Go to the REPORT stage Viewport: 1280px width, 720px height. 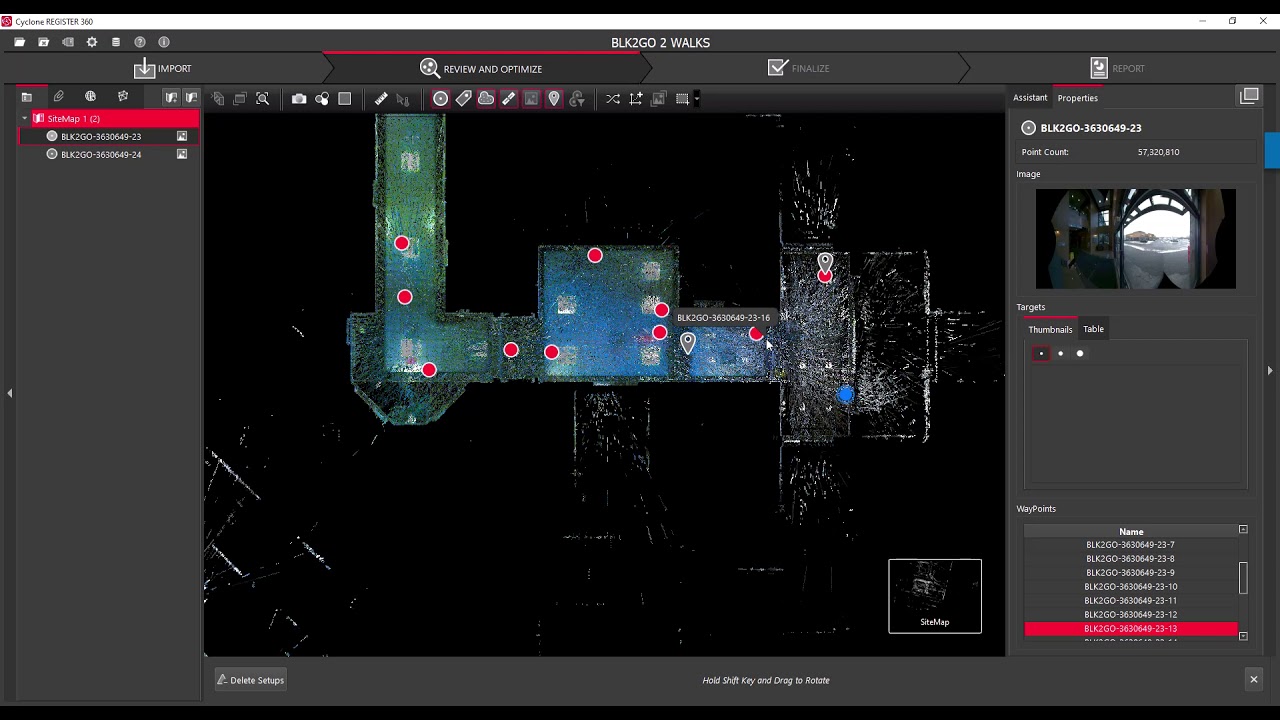pyautogui.click(x=1117, y=68)
